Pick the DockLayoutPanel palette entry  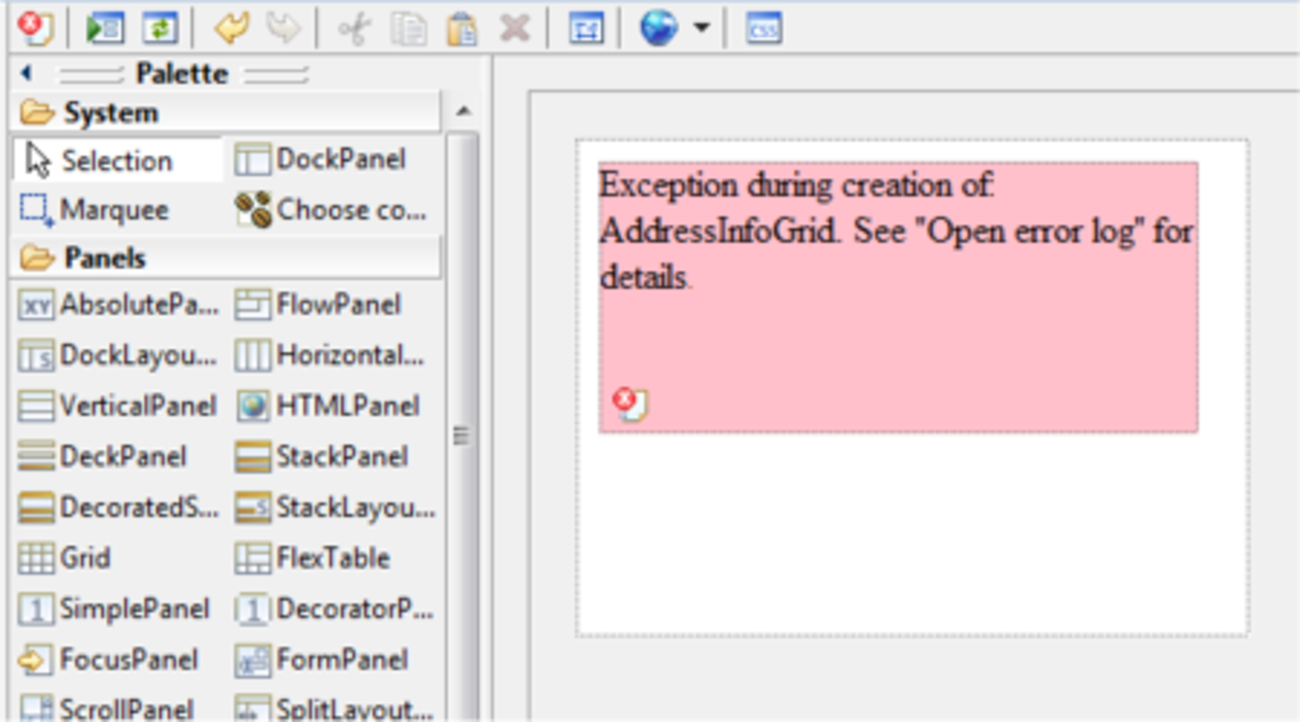click(x=118, y=355)
